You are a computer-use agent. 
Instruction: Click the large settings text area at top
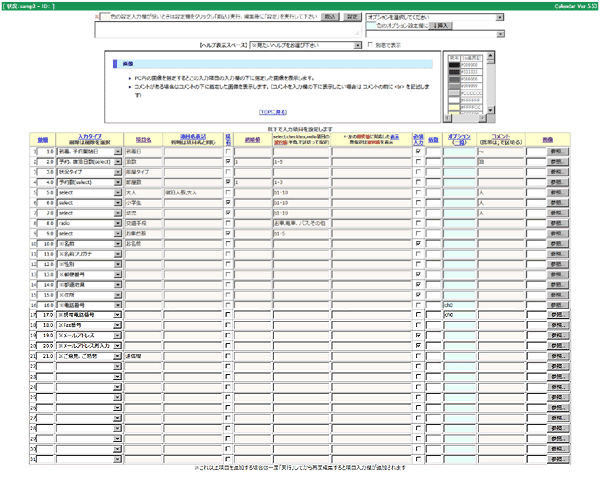(x=228, y=30)
